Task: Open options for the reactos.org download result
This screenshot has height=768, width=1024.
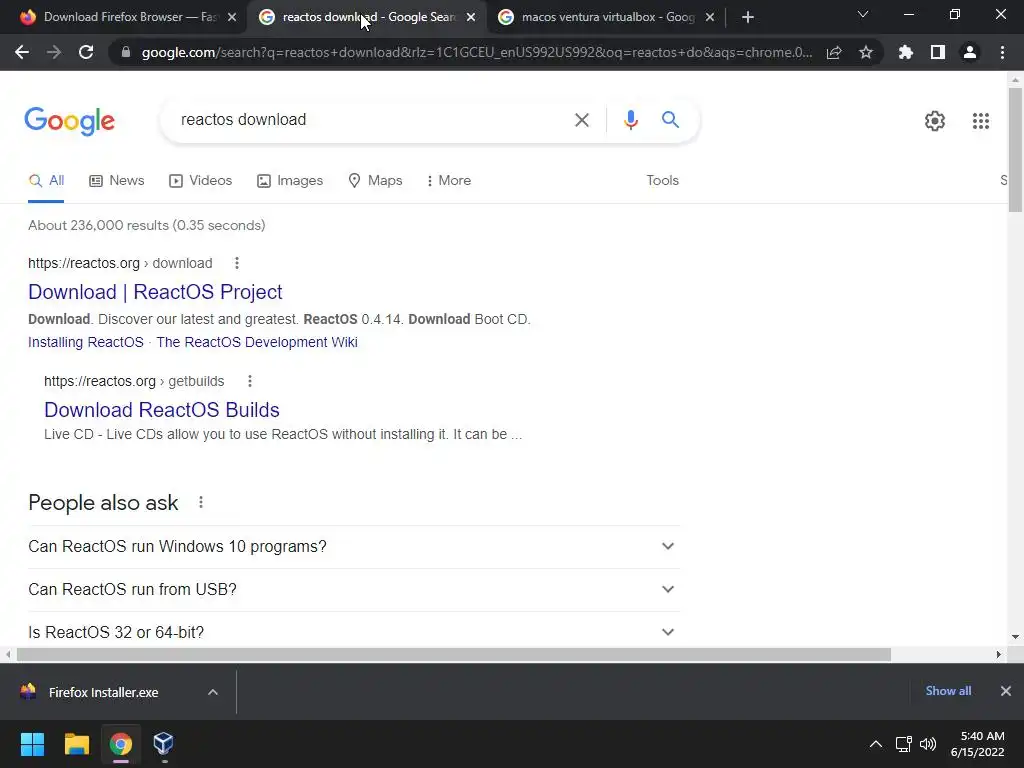Action: click(236, 263)
